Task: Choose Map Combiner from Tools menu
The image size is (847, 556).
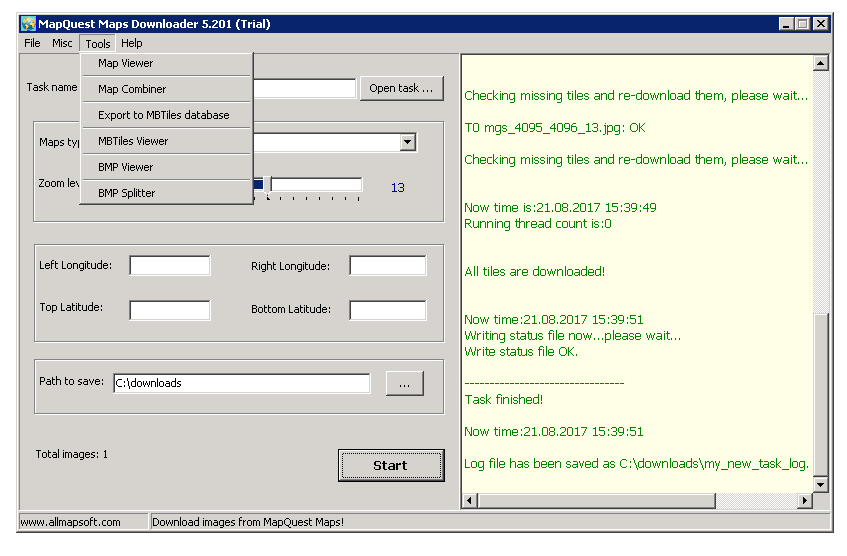Action: tap(166, 89)
